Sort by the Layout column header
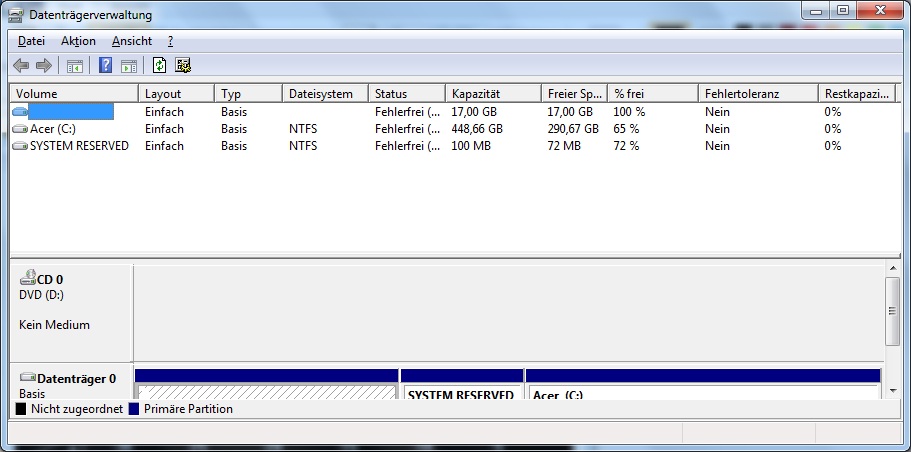Viewport: 911px width, 452px height. click(177, 94)
